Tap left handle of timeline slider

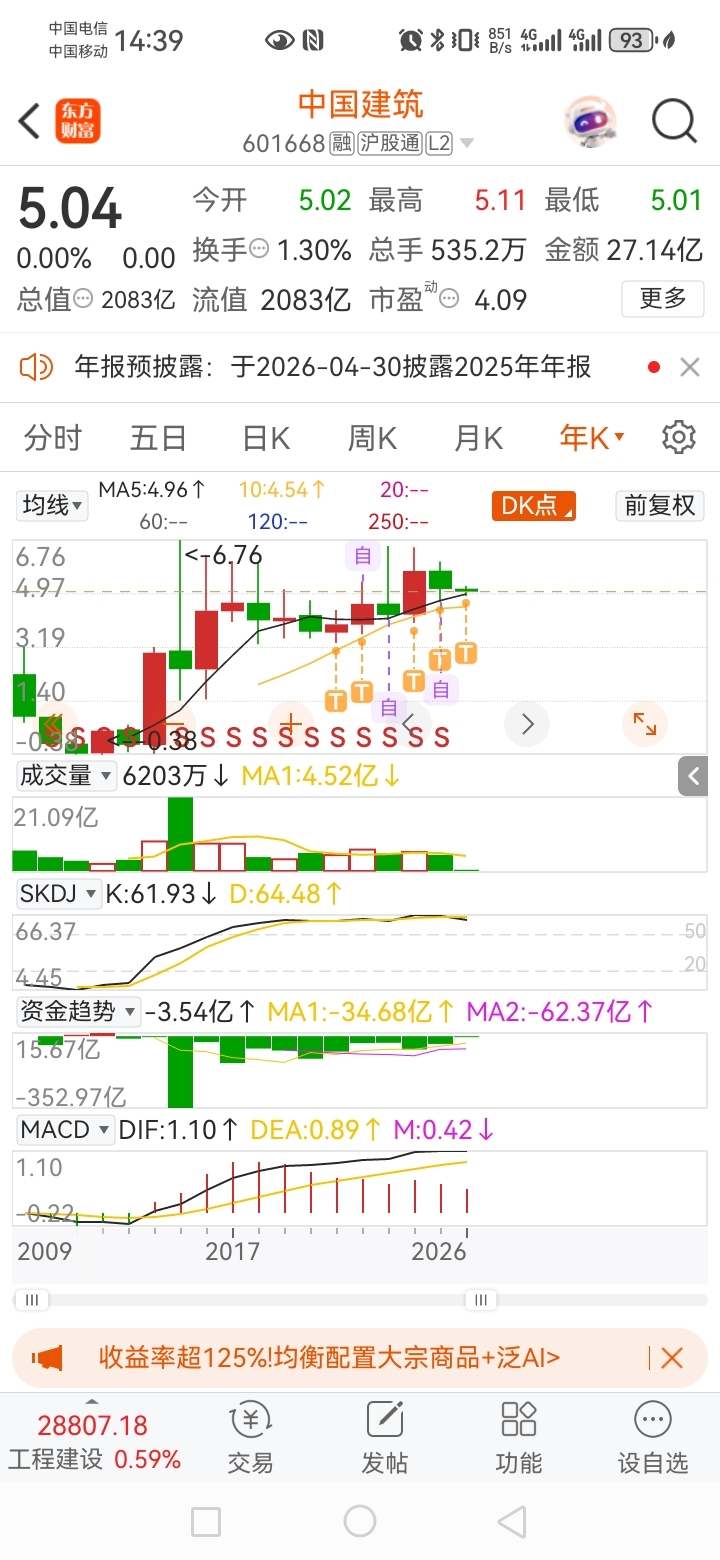pos(31,1300)
